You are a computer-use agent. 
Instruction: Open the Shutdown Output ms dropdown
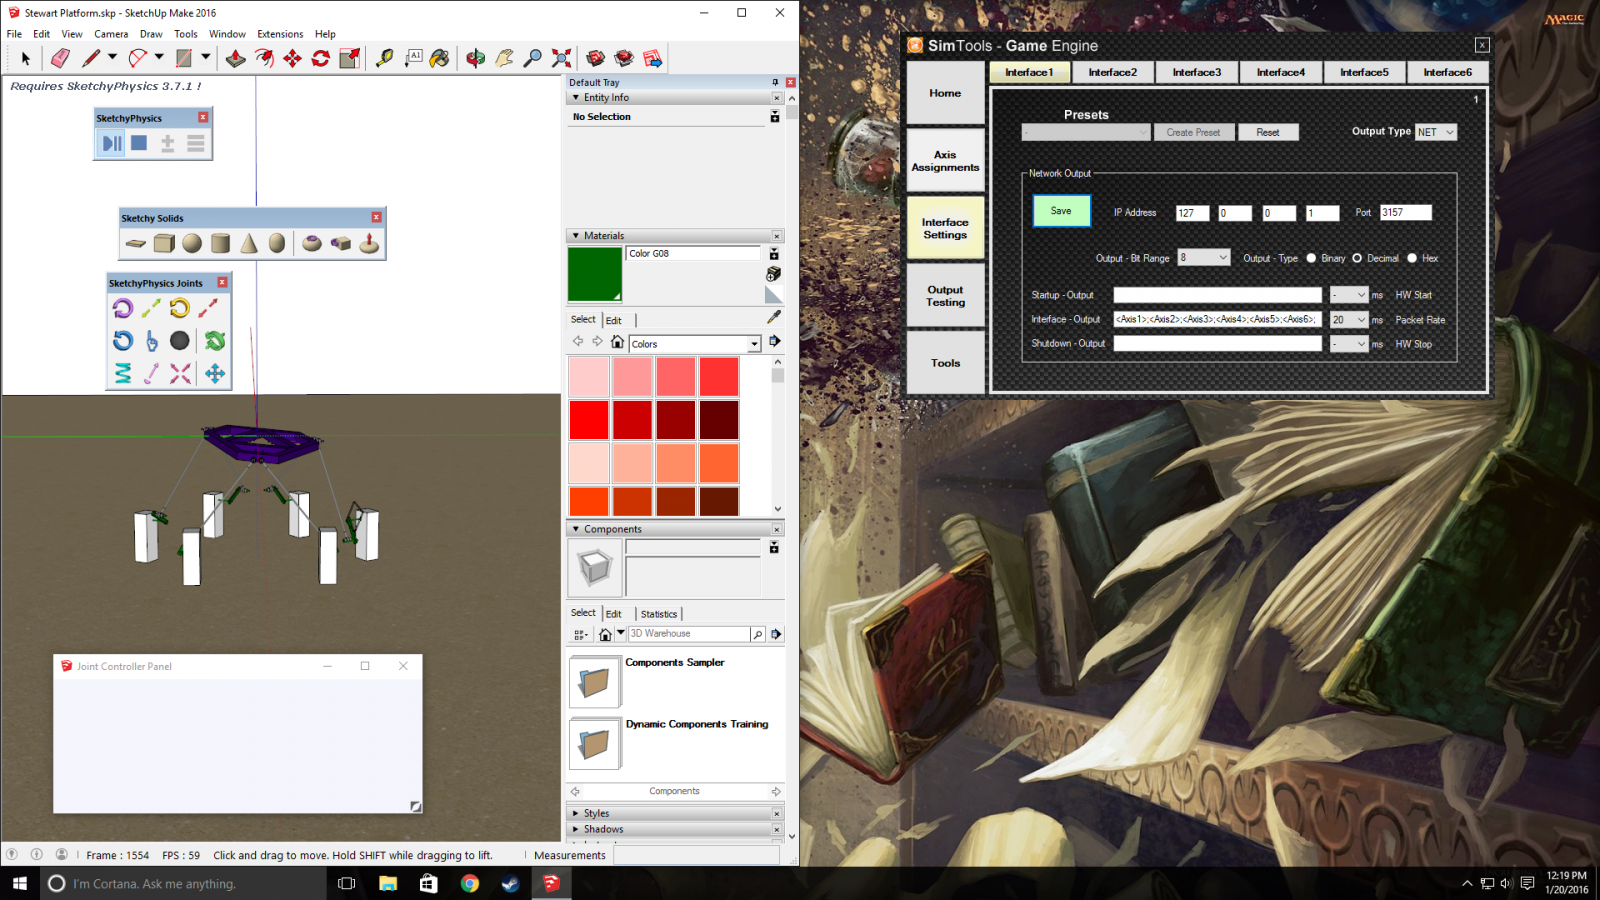[x=1349, y=344]
